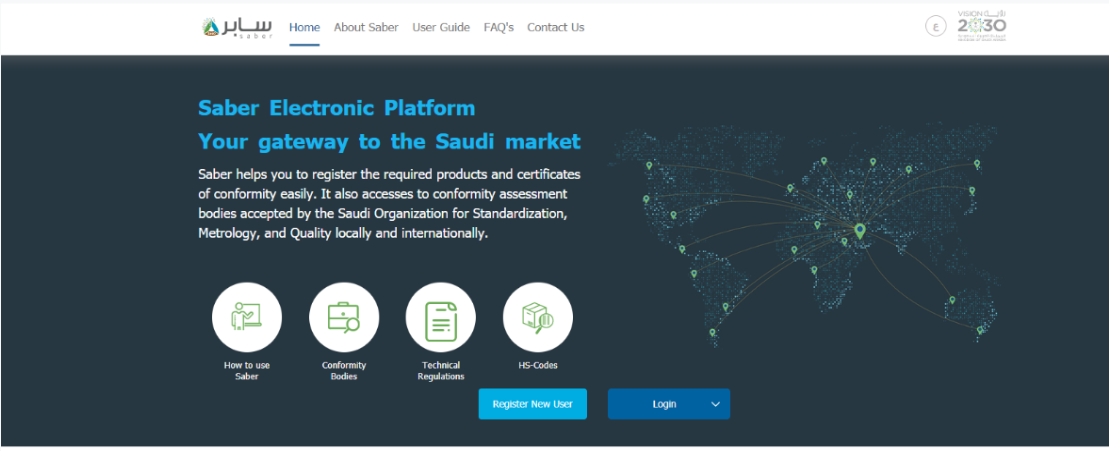Click the Vision 2030 logo
1109x451 pixels.
pos(982,26)
